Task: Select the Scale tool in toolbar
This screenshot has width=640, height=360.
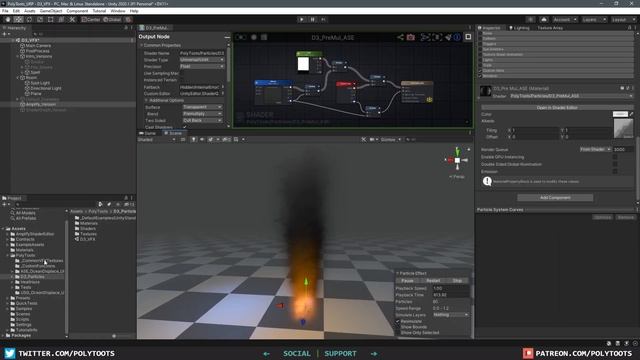Action: pyautogui.click(x=40, y=19)
